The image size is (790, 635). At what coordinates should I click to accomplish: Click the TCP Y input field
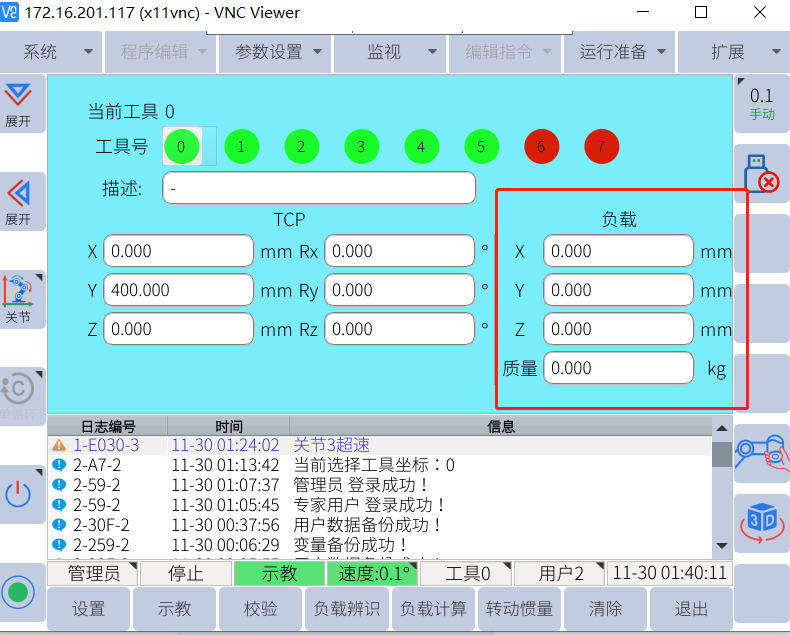[x=179, y=290]
